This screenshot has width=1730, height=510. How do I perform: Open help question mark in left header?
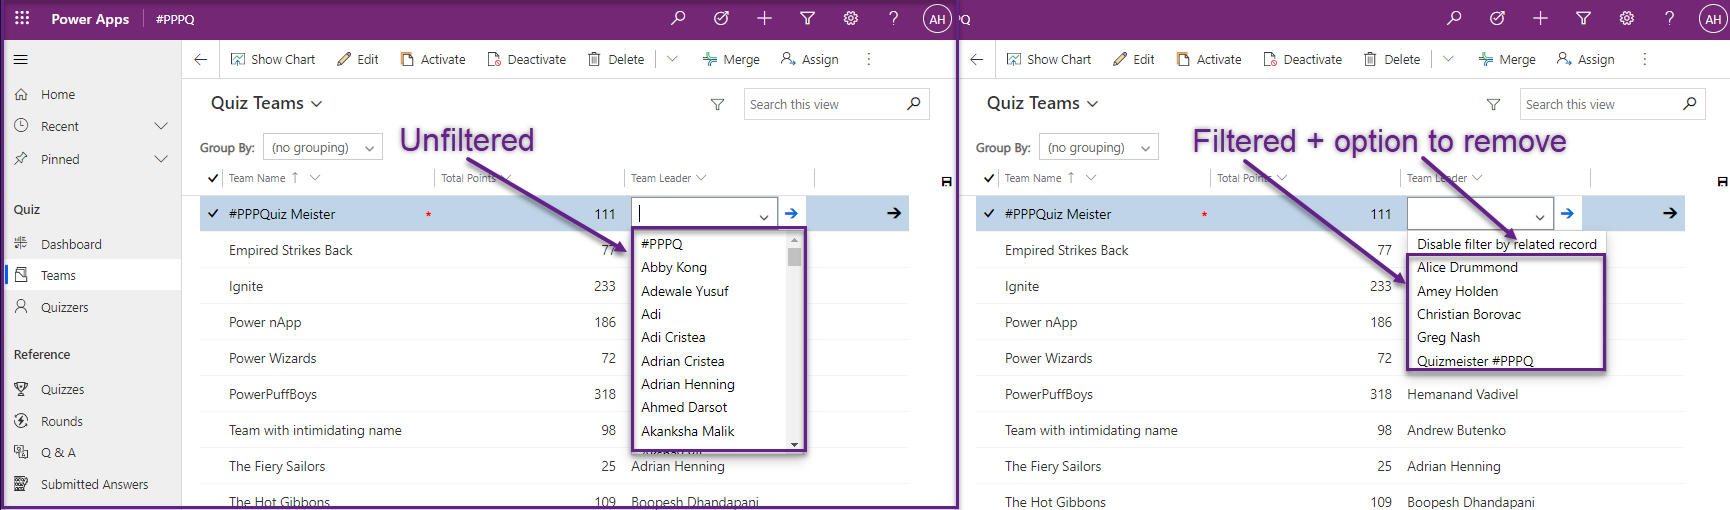tap(894, 18)
